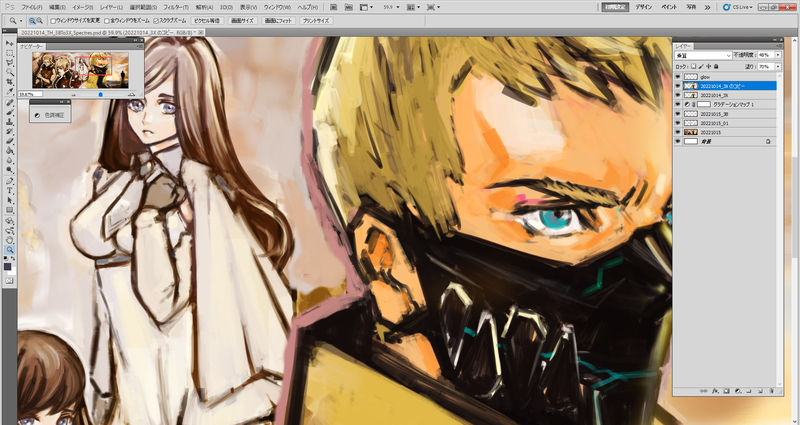The height and width of the screenshot is (425, 800).
Task: Click lock image pixels brush icon
Action: point(701,66)
